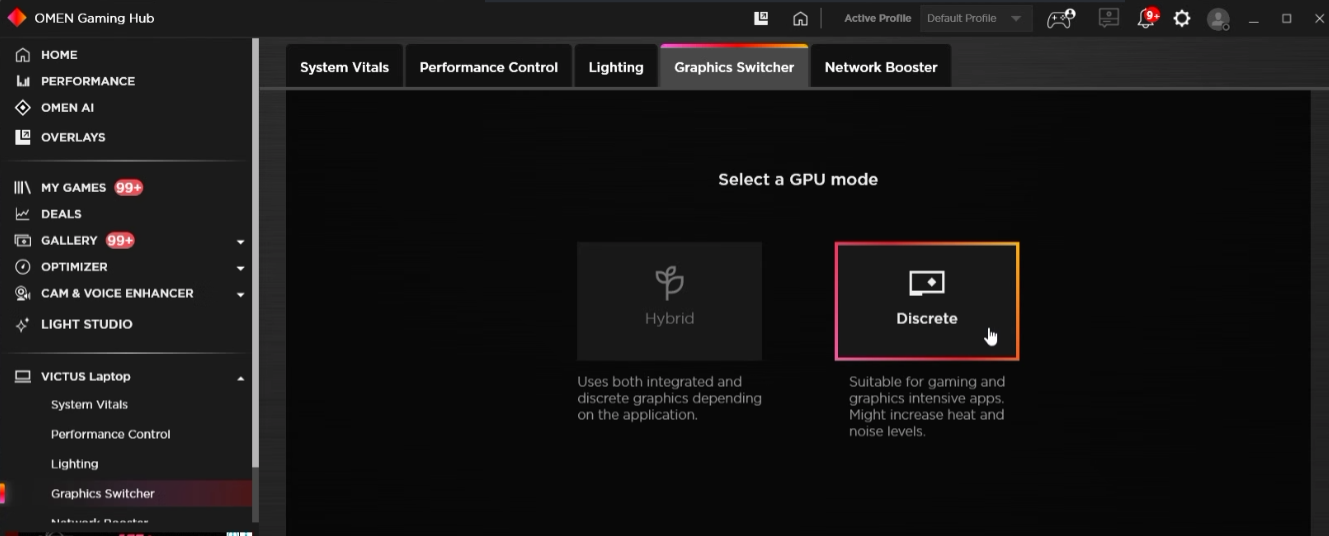The image size is (1329, 536).
Task: Click the GALLERY 99+ badge
Action: pyautogui.click(x=120, y=240)
